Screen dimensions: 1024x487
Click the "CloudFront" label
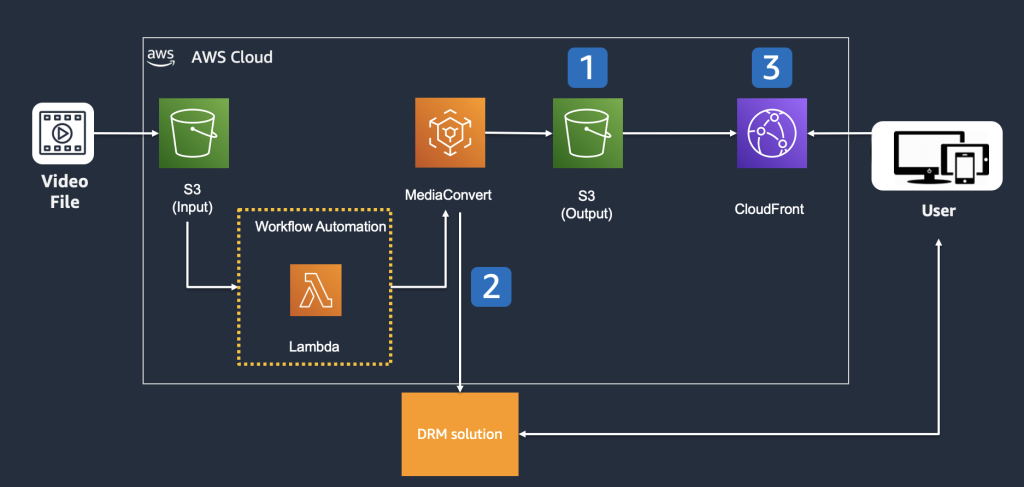[769, 210]
